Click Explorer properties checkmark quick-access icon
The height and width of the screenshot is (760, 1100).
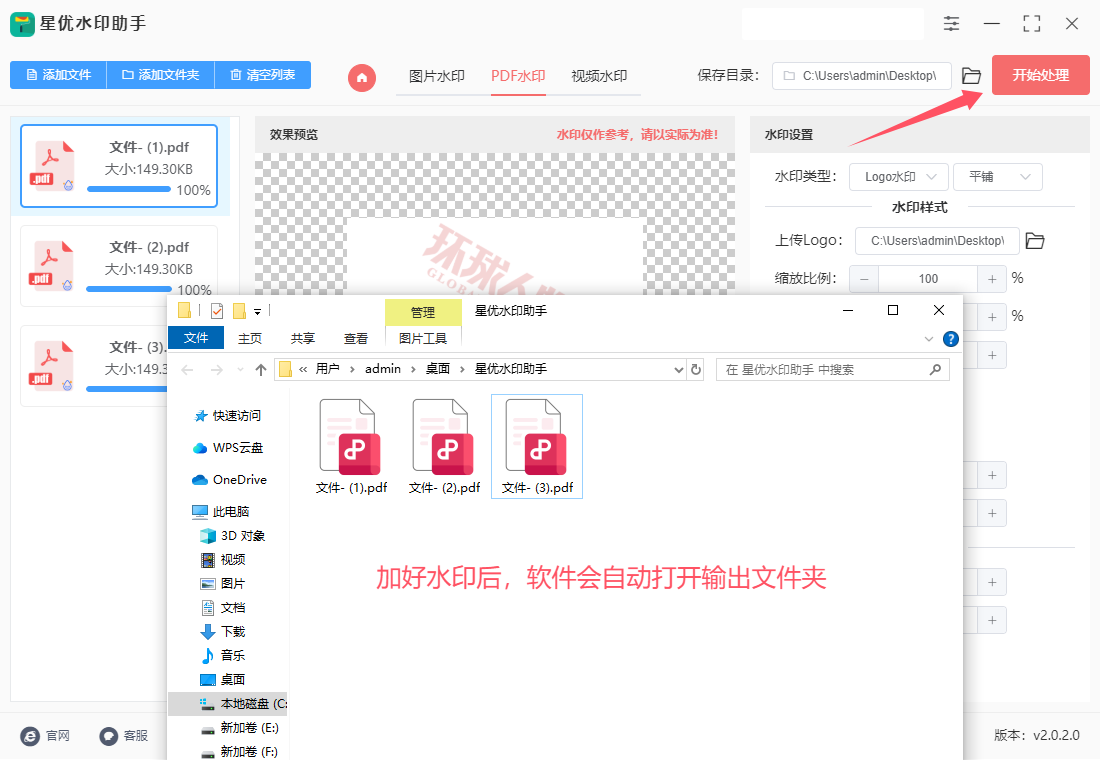click(217, 310)
